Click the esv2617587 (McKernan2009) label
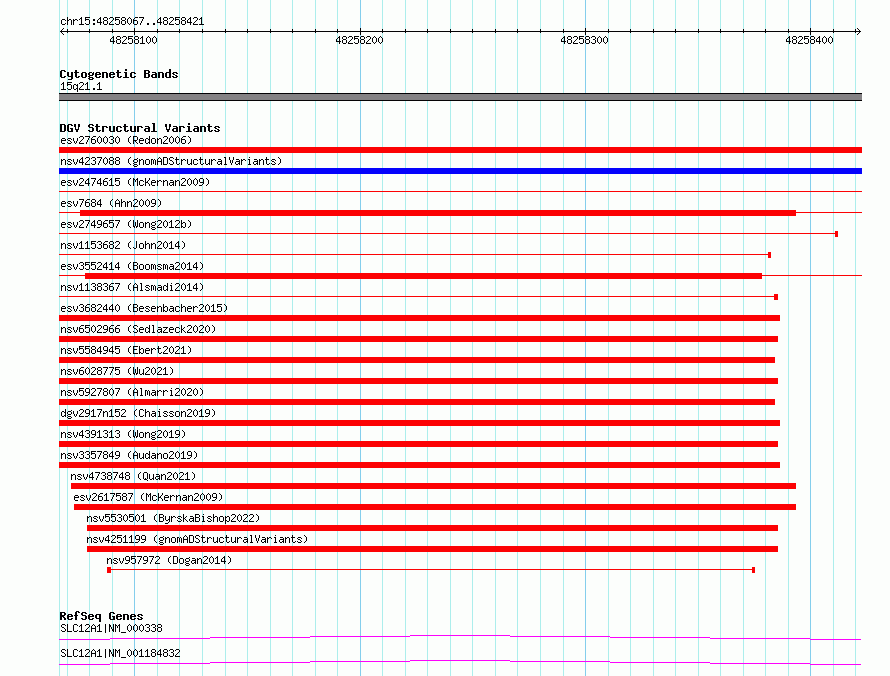 pos(148,497)
